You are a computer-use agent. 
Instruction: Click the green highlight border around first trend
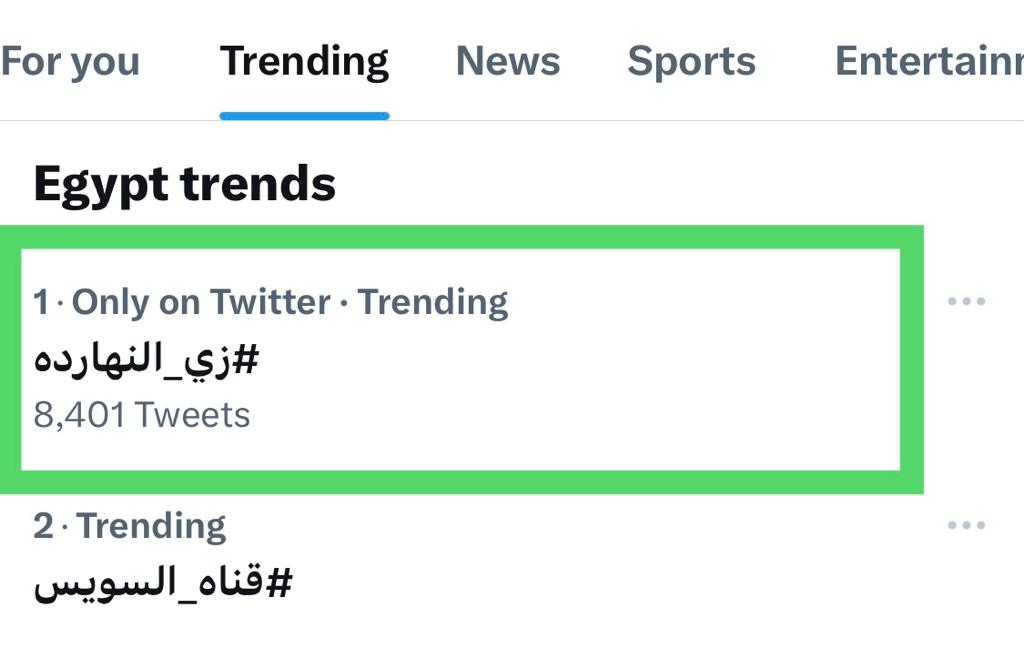click(x=461, y=237)
